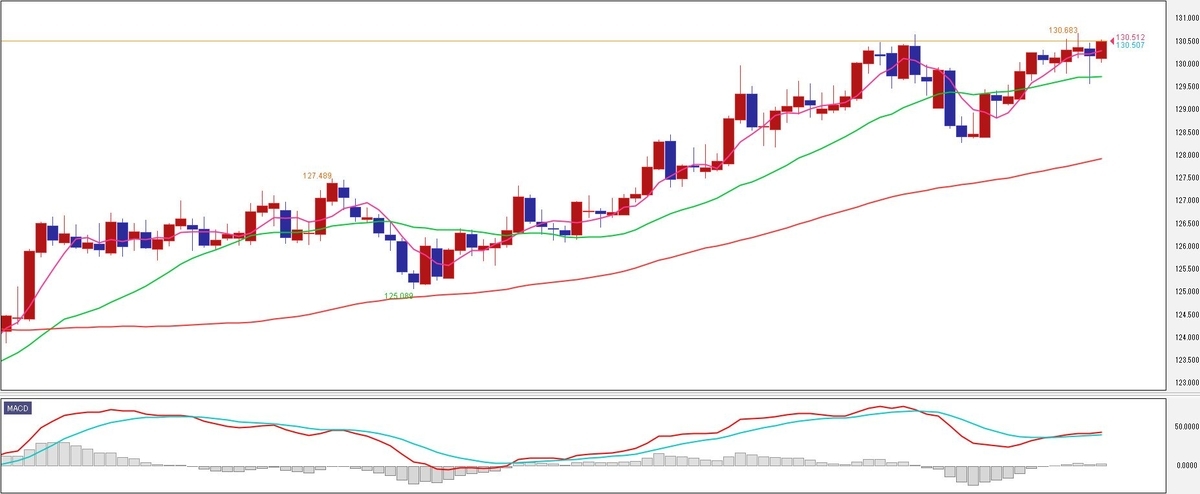Click 126.000 on the price axis
The image size is (1200, 494).
click(1186, 247)
